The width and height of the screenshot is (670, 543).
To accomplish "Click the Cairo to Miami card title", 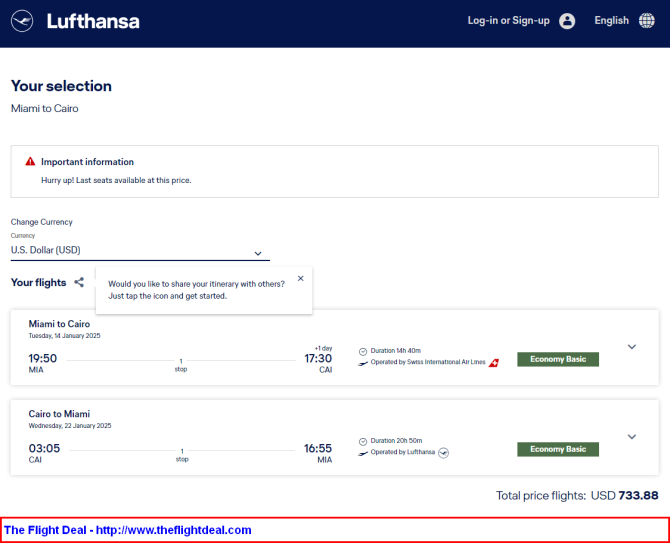I will (59, 414).
